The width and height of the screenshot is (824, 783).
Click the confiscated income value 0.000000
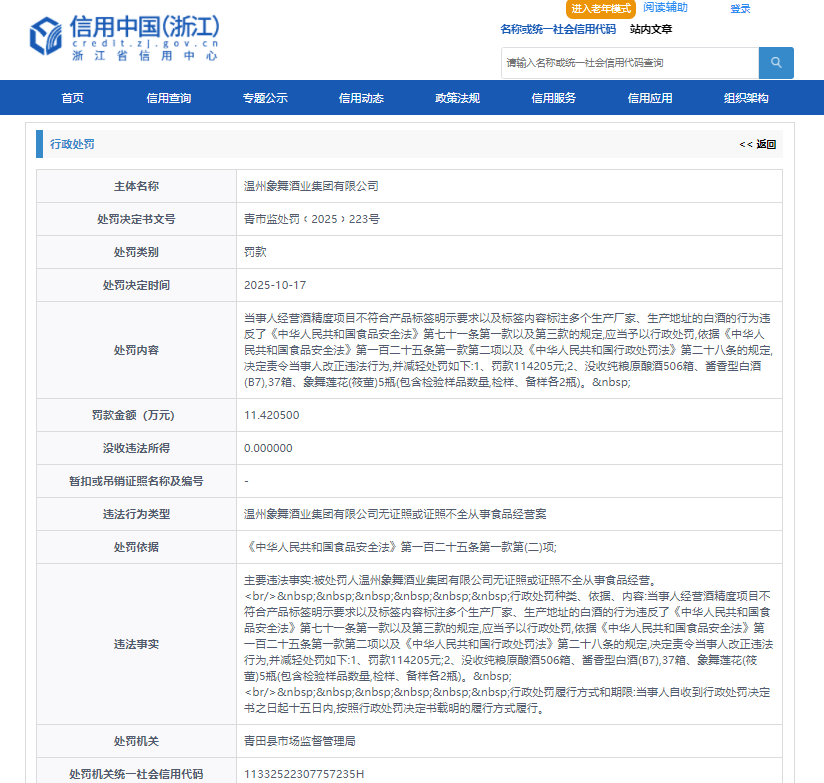pos(268,448)
